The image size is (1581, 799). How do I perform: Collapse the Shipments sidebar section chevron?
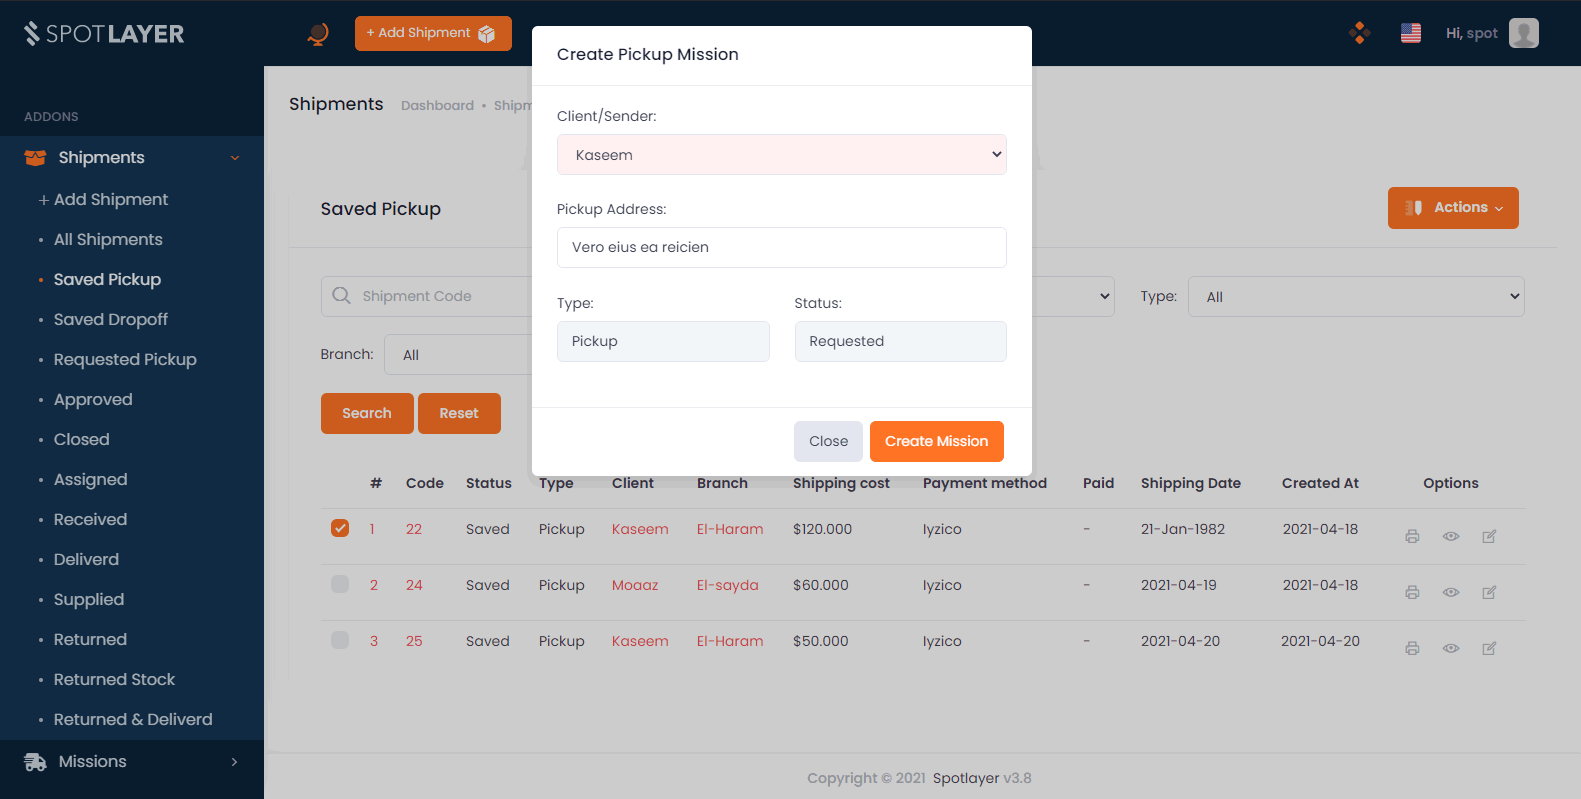235,158
